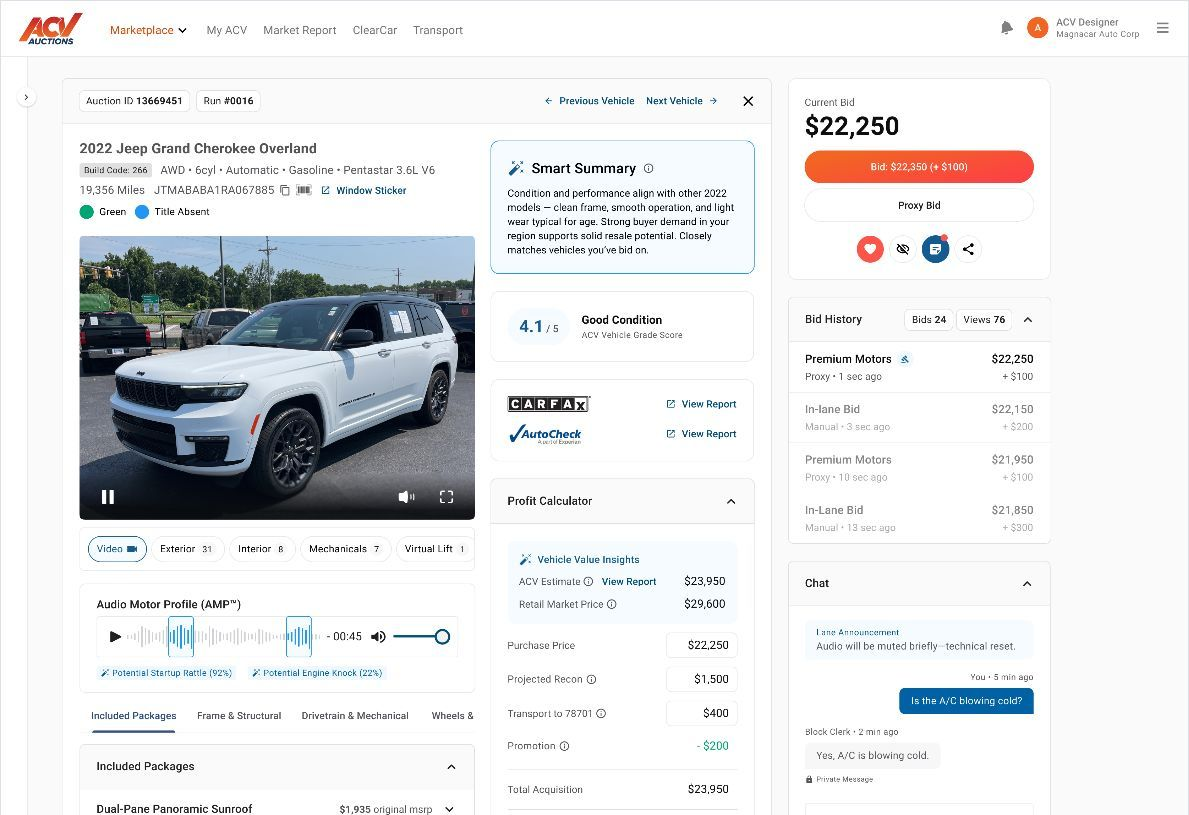This screenshot has height=815, width=1189.
Task: Show Views 76 list
Action: pyautogui.click(x=984, y=319)
